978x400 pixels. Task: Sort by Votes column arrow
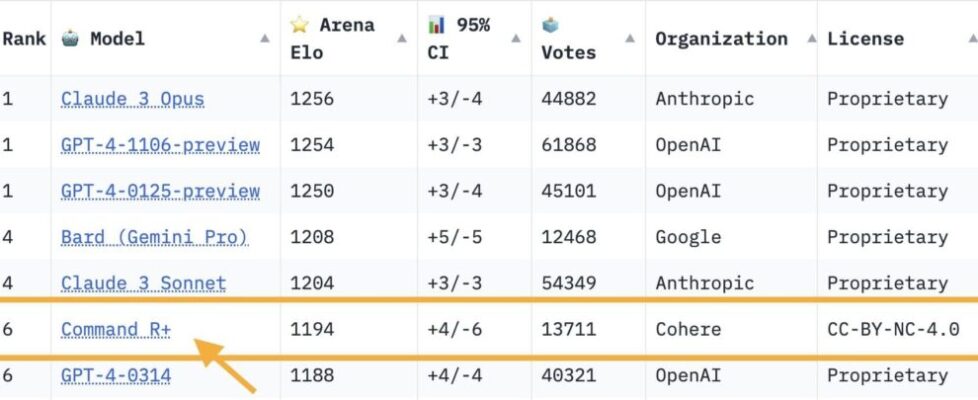(x=630, y=39)
